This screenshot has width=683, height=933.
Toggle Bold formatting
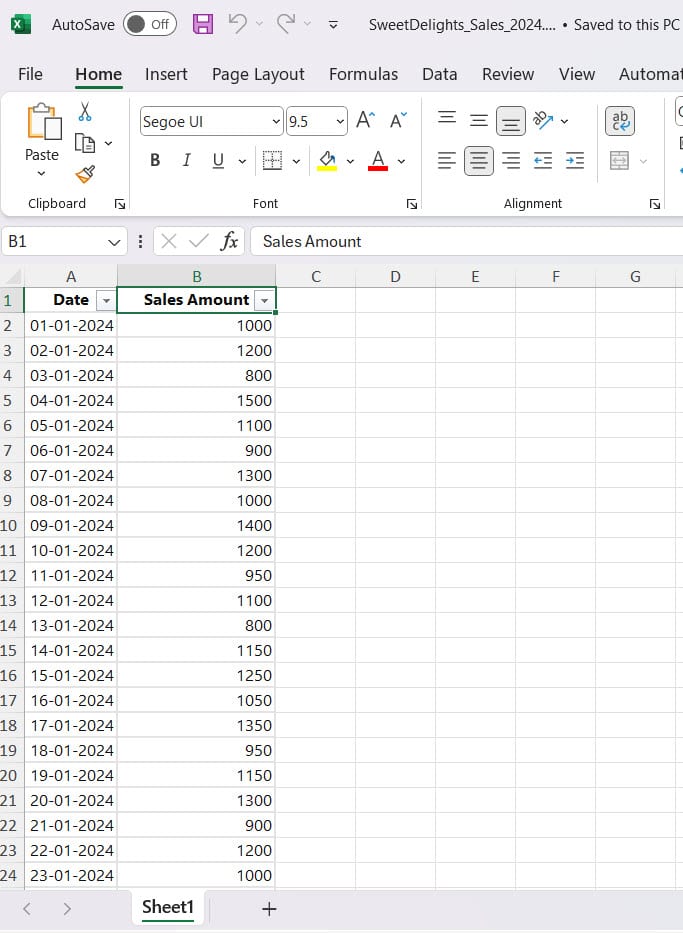155,160
